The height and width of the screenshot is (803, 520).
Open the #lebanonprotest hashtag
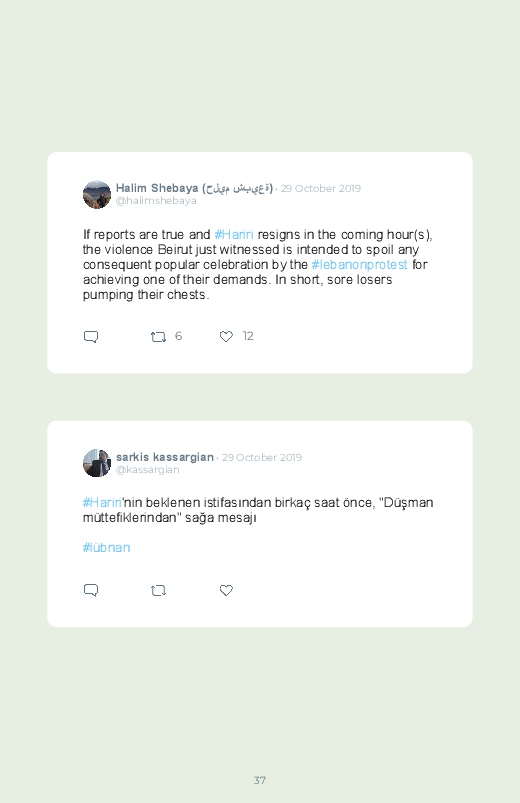[359, 264]
